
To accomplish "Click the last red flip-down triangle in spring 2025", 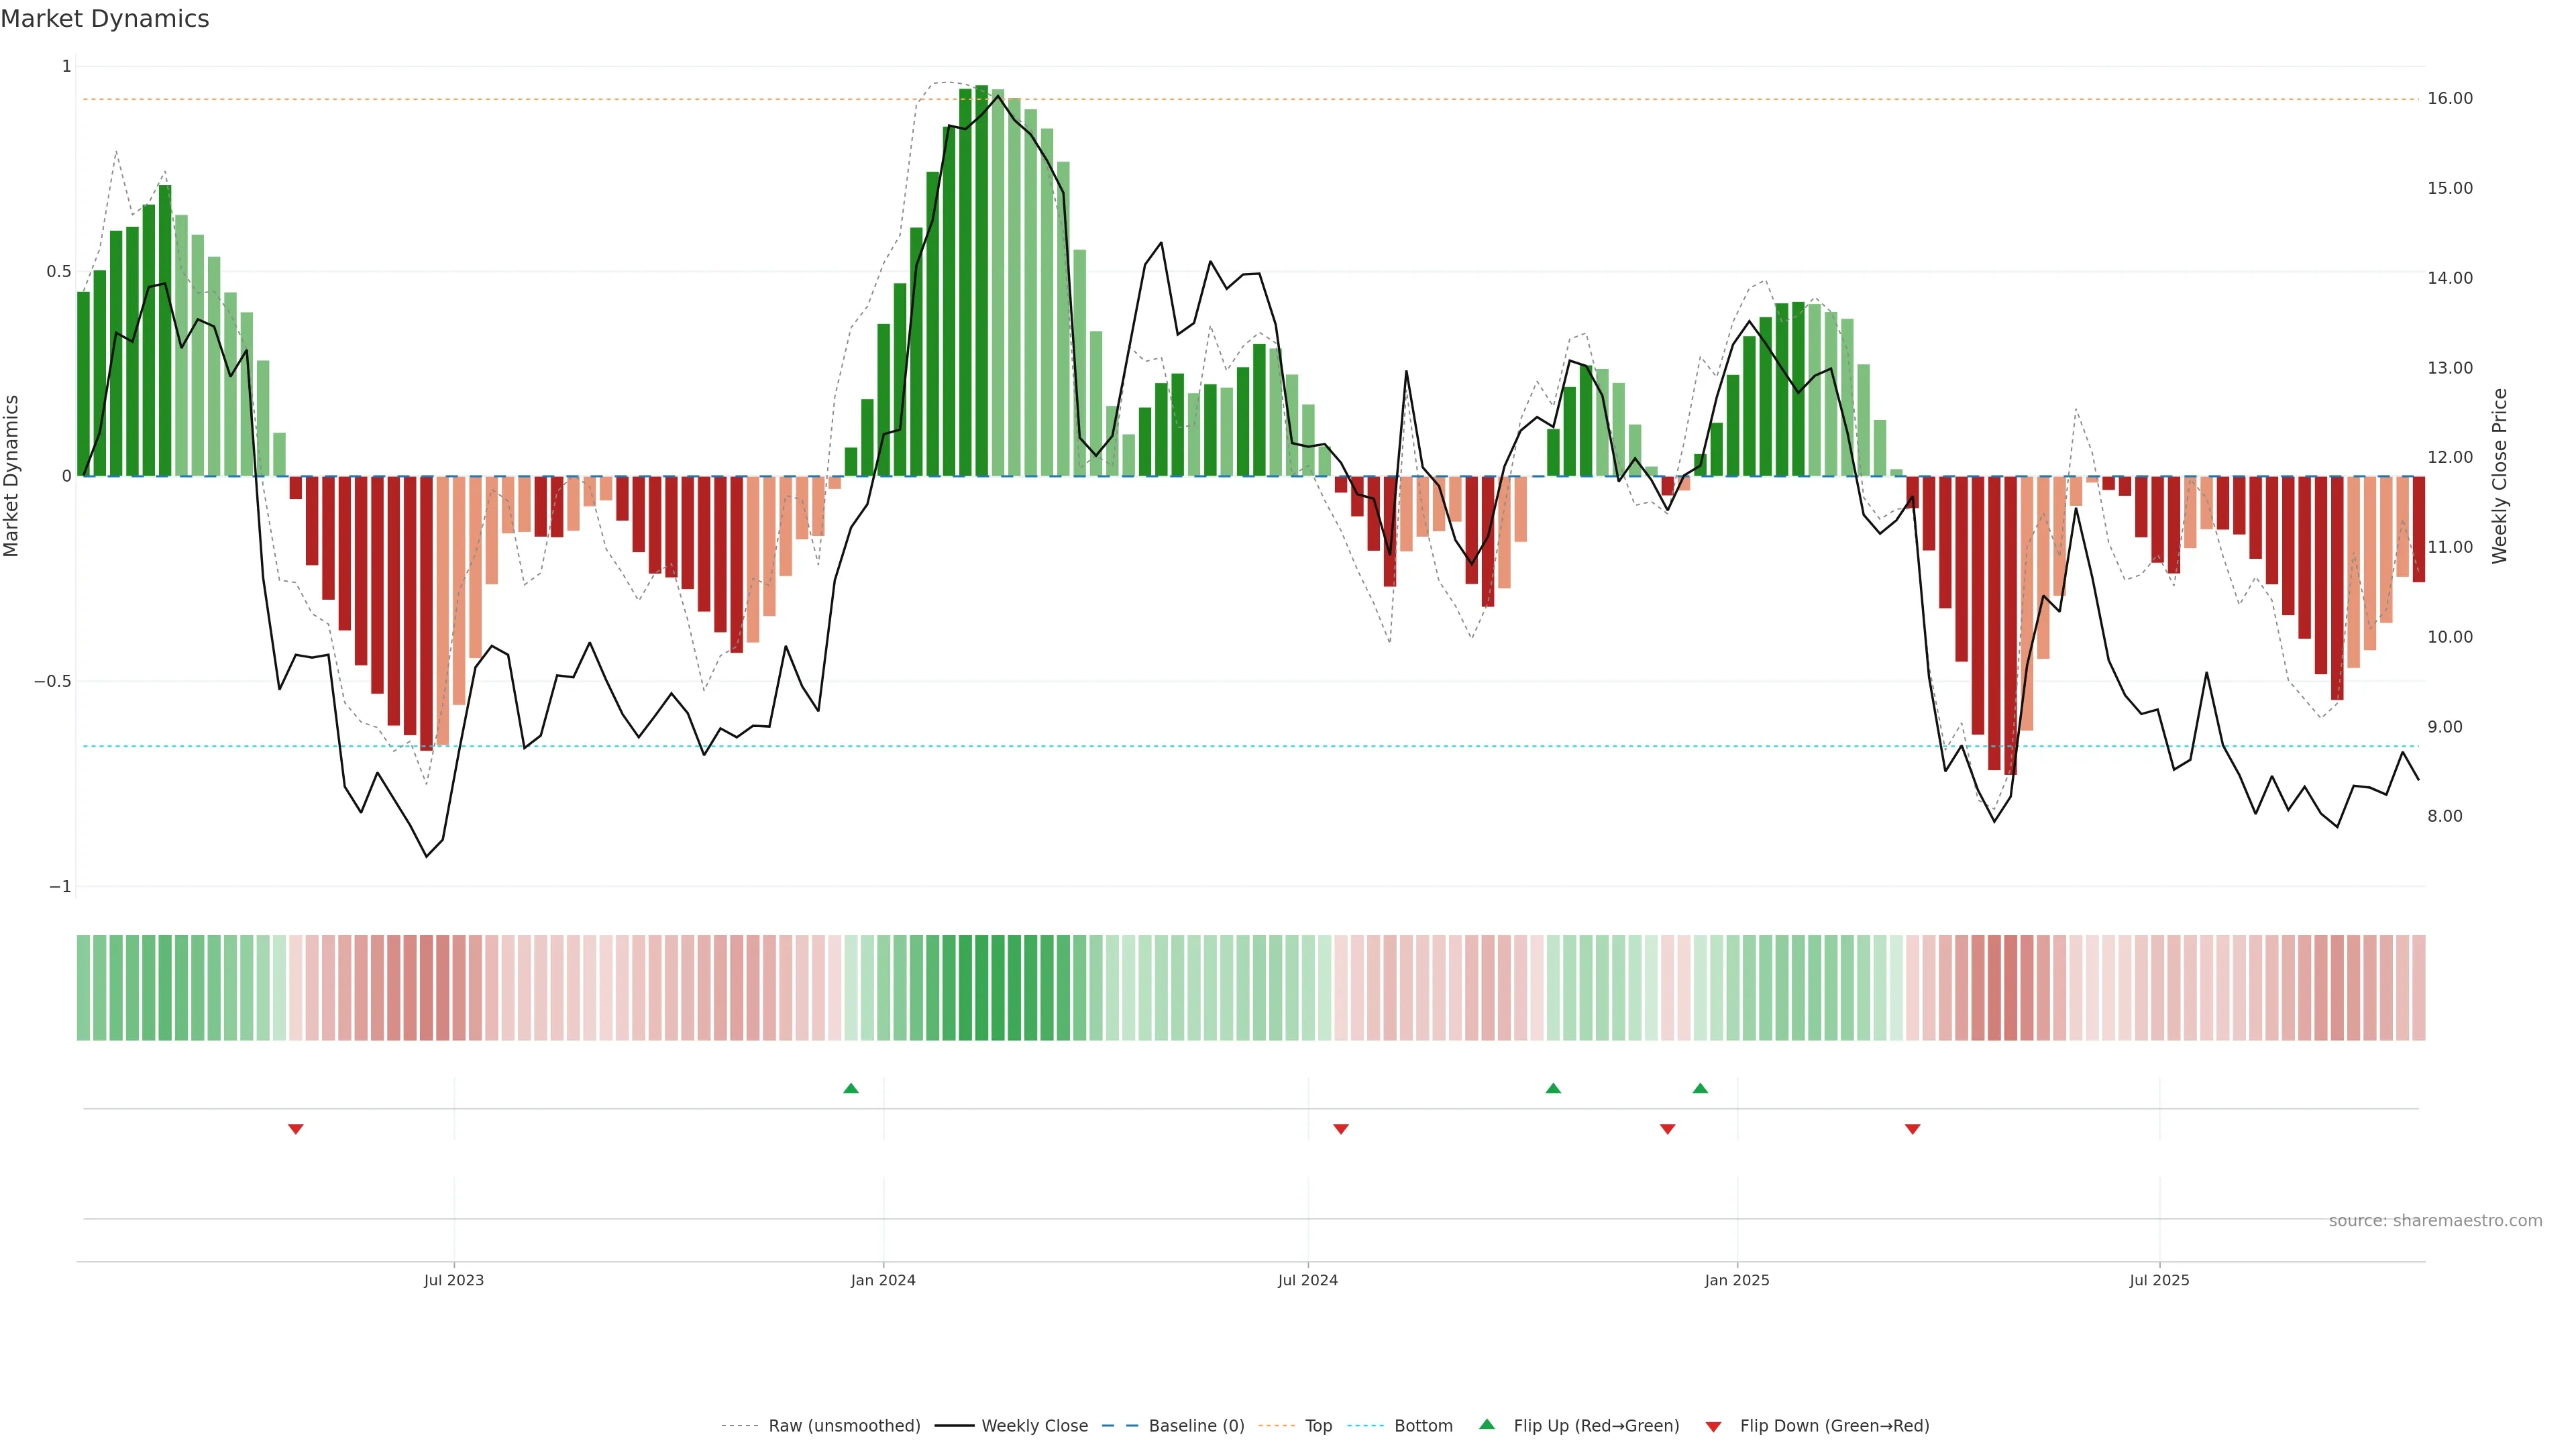I will pos(1912,1129).
